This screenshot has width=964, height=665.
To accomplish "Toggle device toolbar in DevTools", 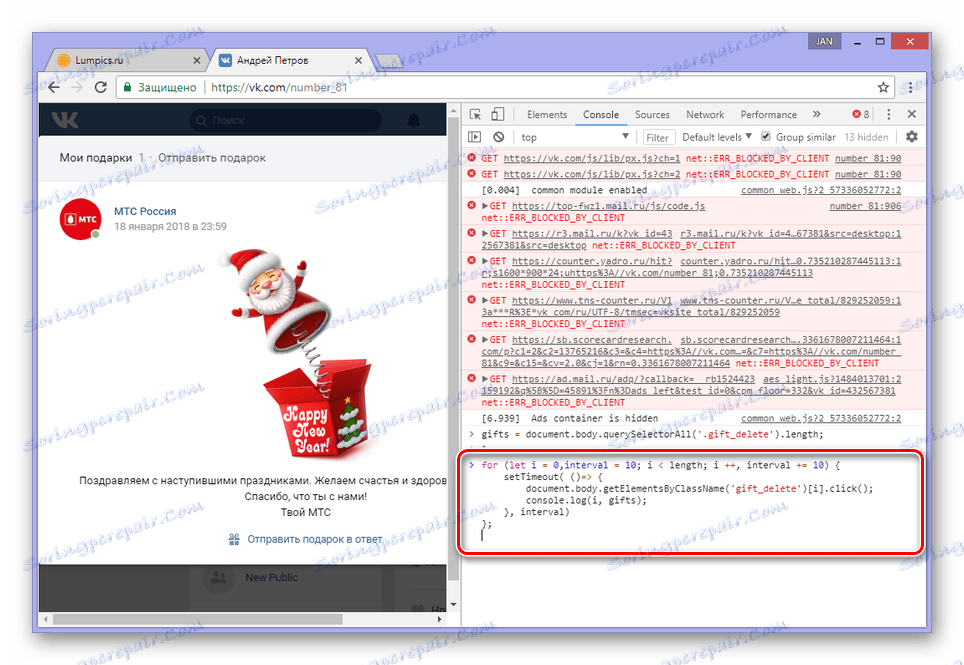I will click(x=497, y=114).
